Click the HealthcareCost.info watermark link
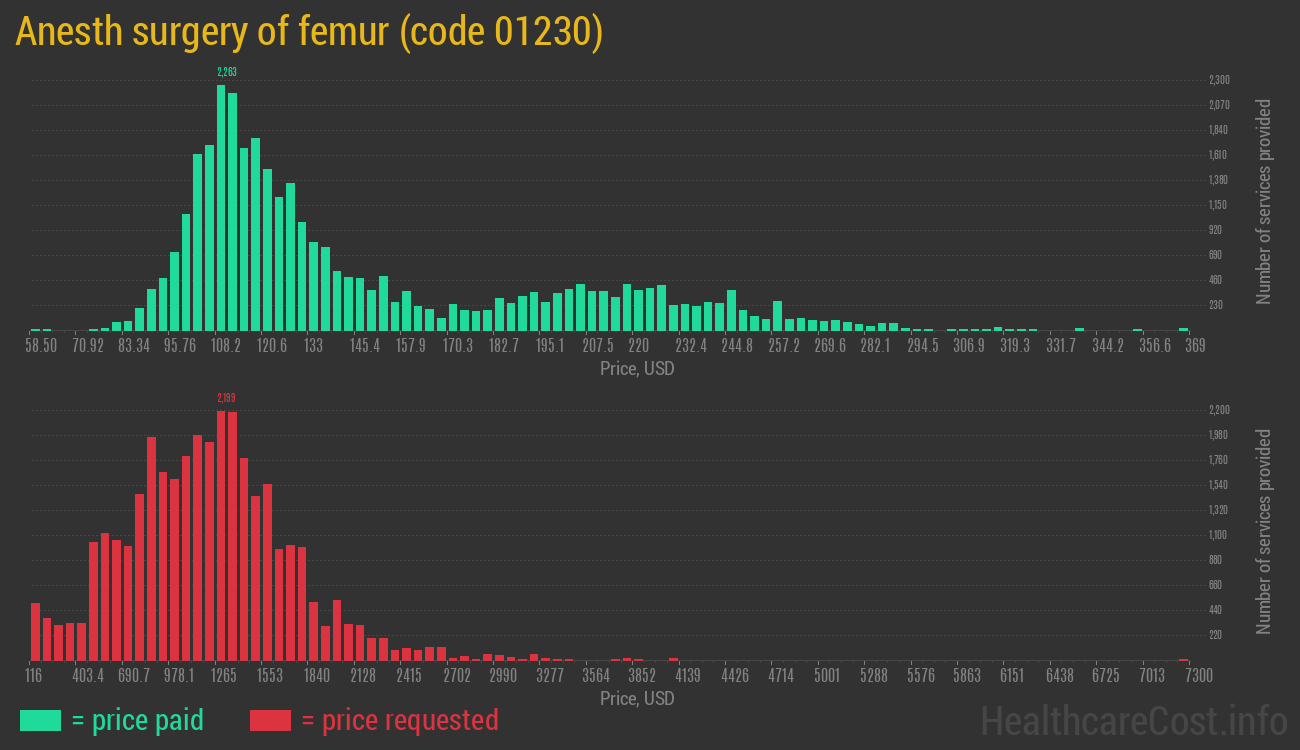Viewport: 1300px width, 750px height. (1133, 720)
